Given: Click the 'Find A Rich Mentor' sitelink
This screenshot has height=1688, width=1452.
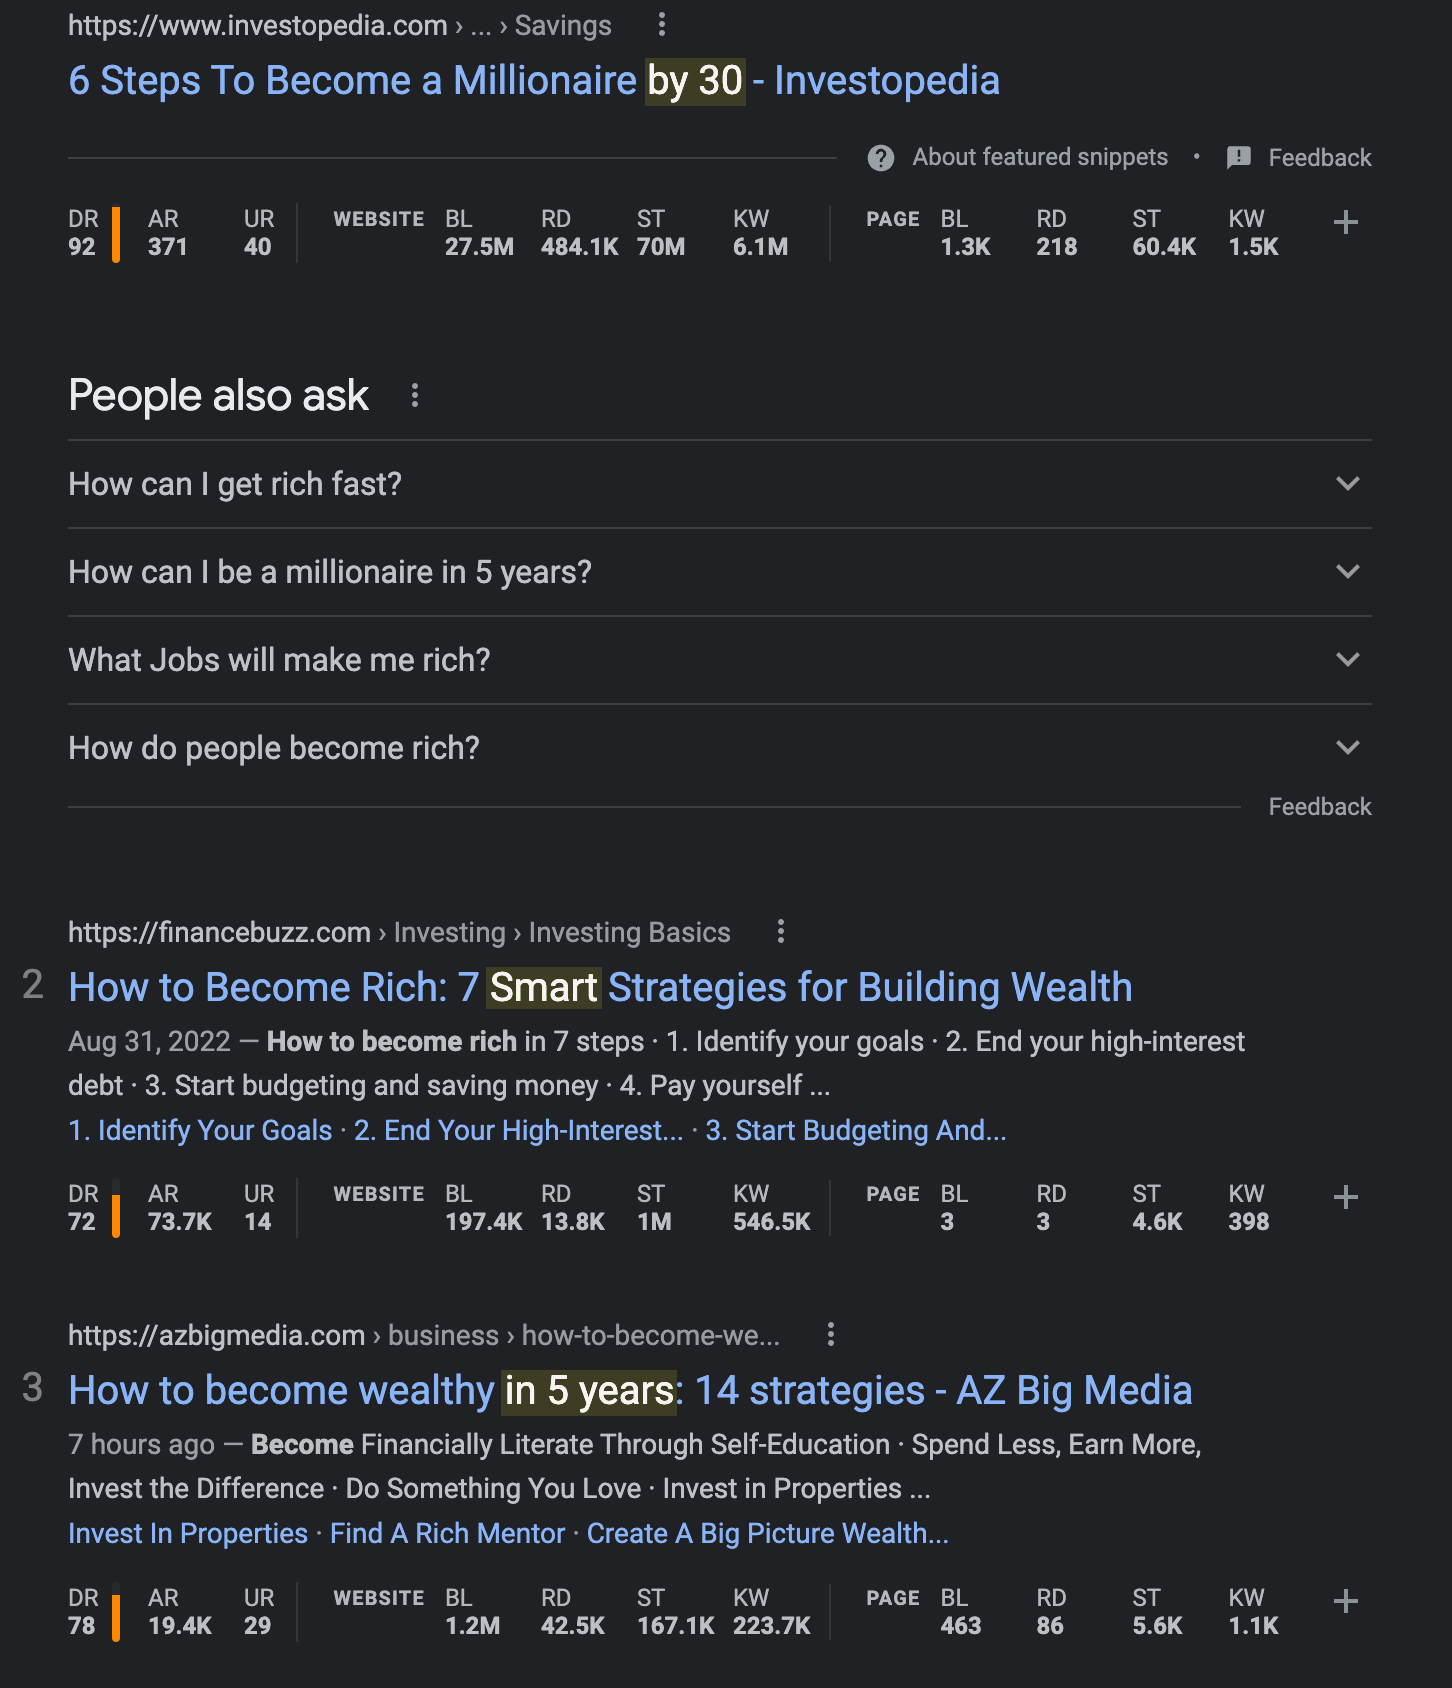Looking at the screenshot, I should (446, 1533).
